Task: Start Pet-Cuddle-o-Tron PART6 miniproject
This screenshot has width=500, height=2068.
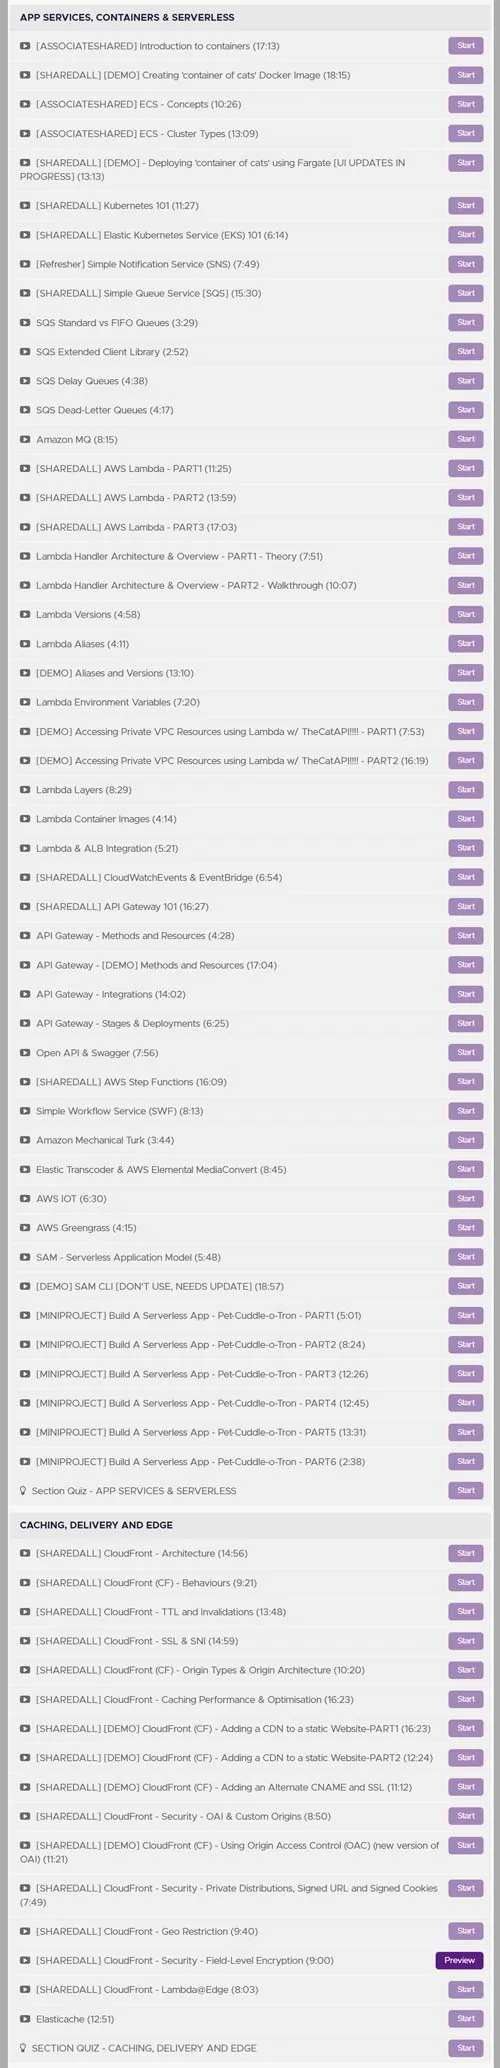Action: point(466,1461)
